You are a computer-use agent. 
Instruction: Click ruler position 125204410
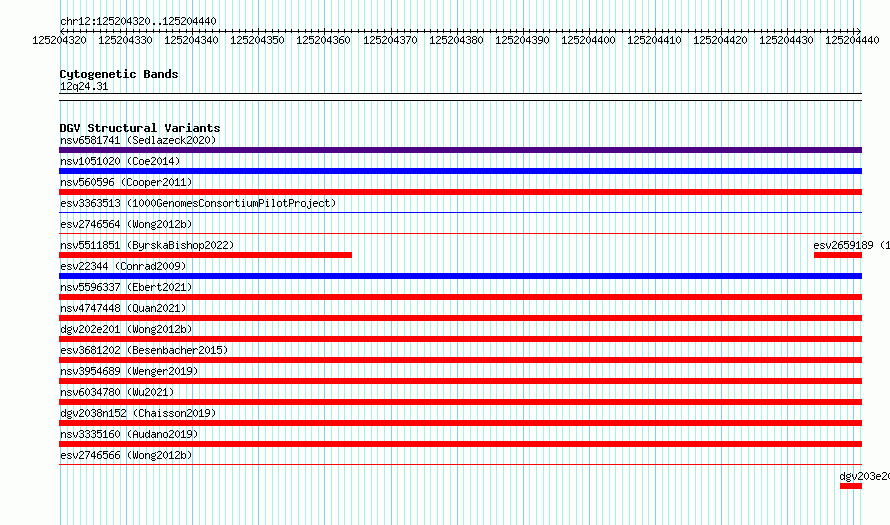tap(654, 40)
